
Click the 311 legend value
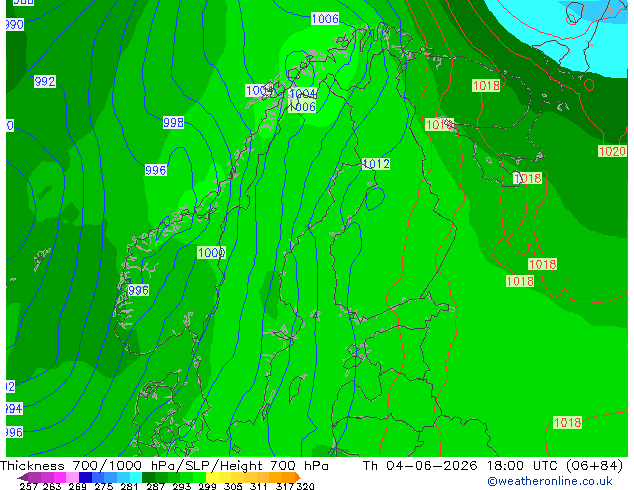[x=259, y=486]
